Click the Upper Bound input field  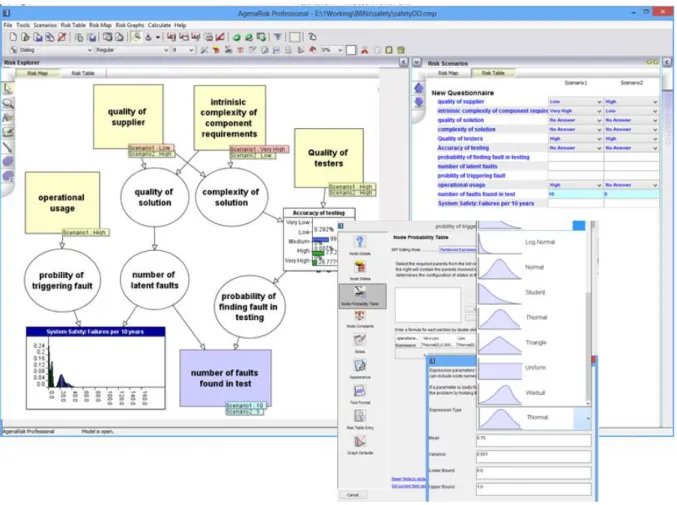(533, 489)
